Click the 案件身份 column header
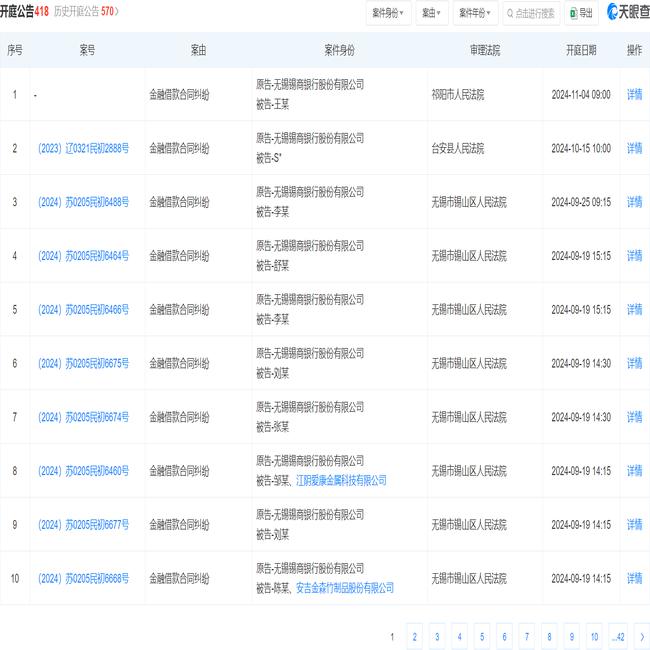The image size is (650, 650). (x=339, y=50)
